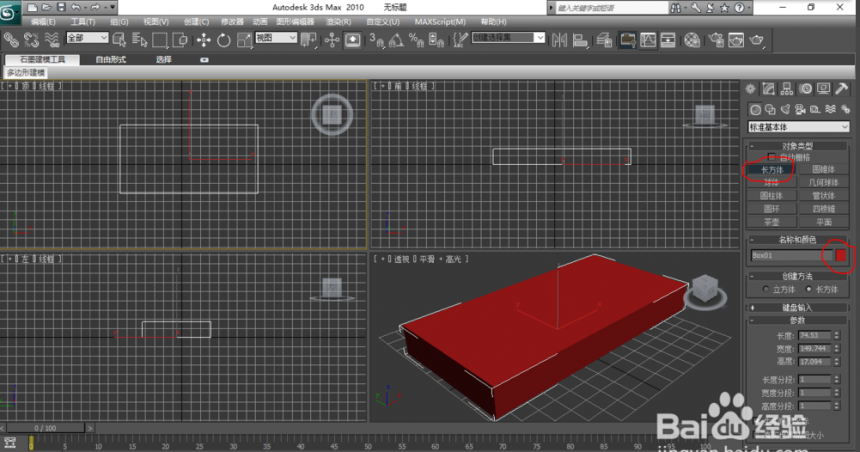Open the Material Editor sphere icon

[692, 39]
